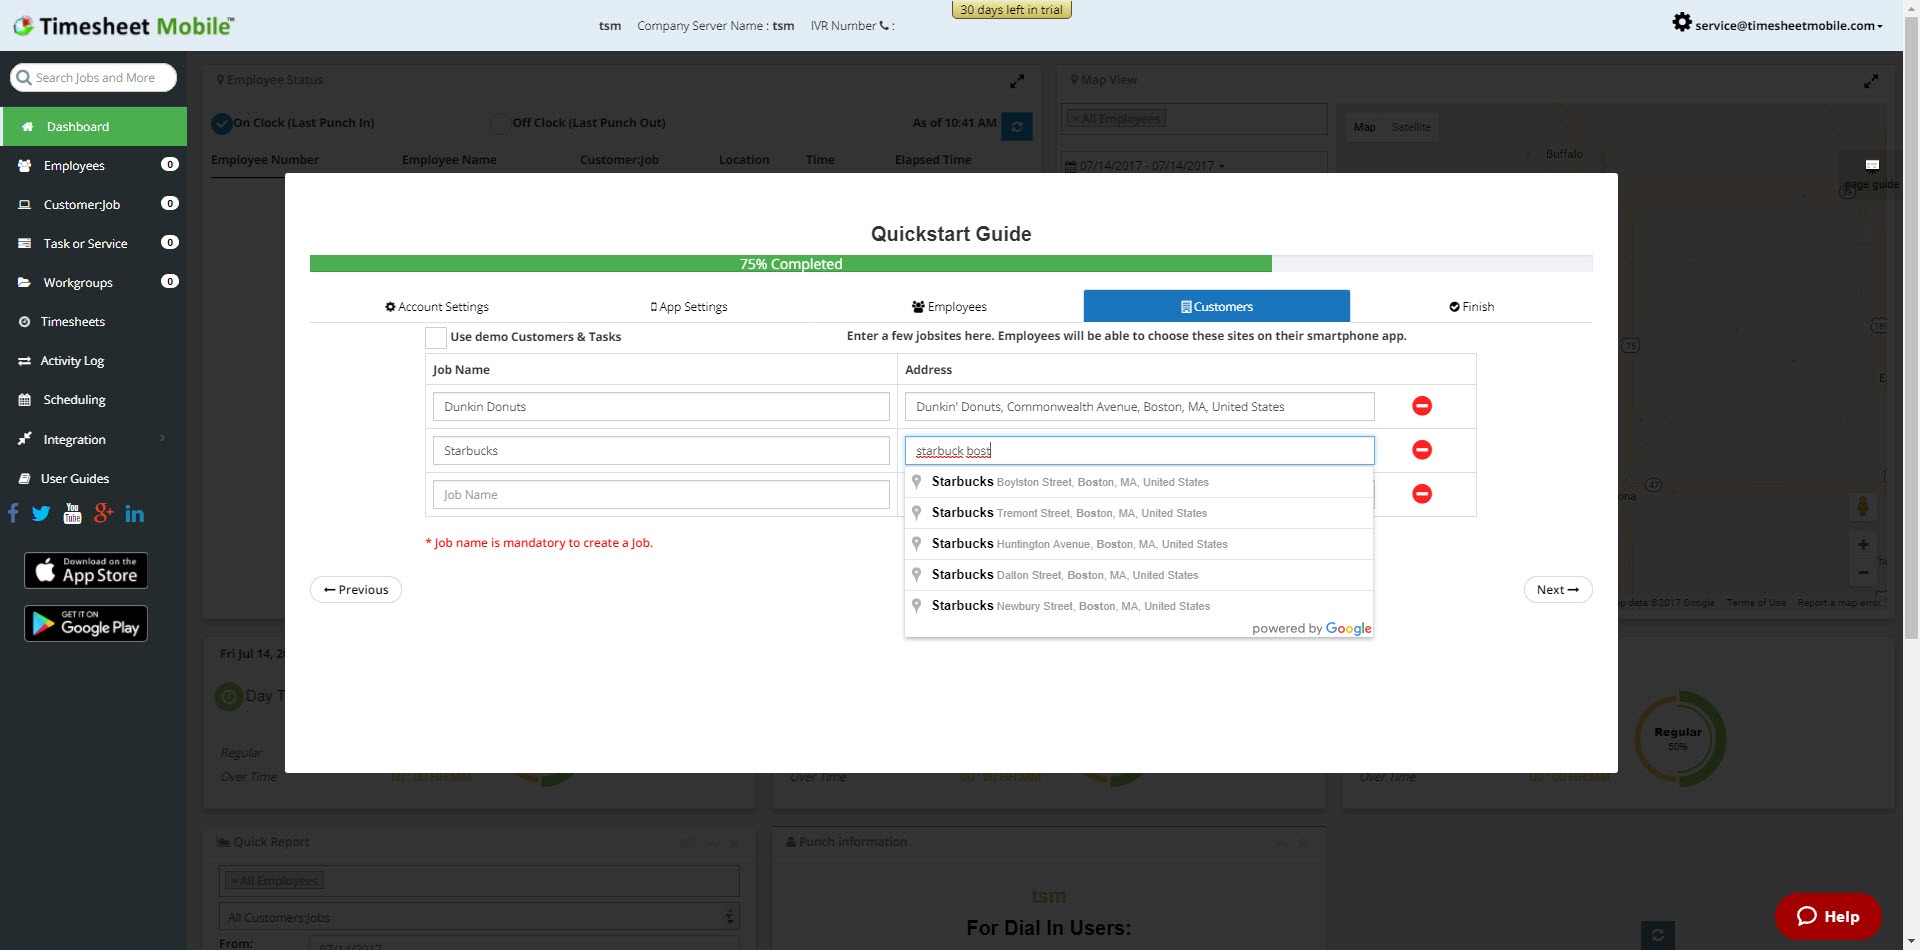Open Employees in sidebar
This screenshot has height=950, width=1920.
pyautogui.click(x=93, y=166)
